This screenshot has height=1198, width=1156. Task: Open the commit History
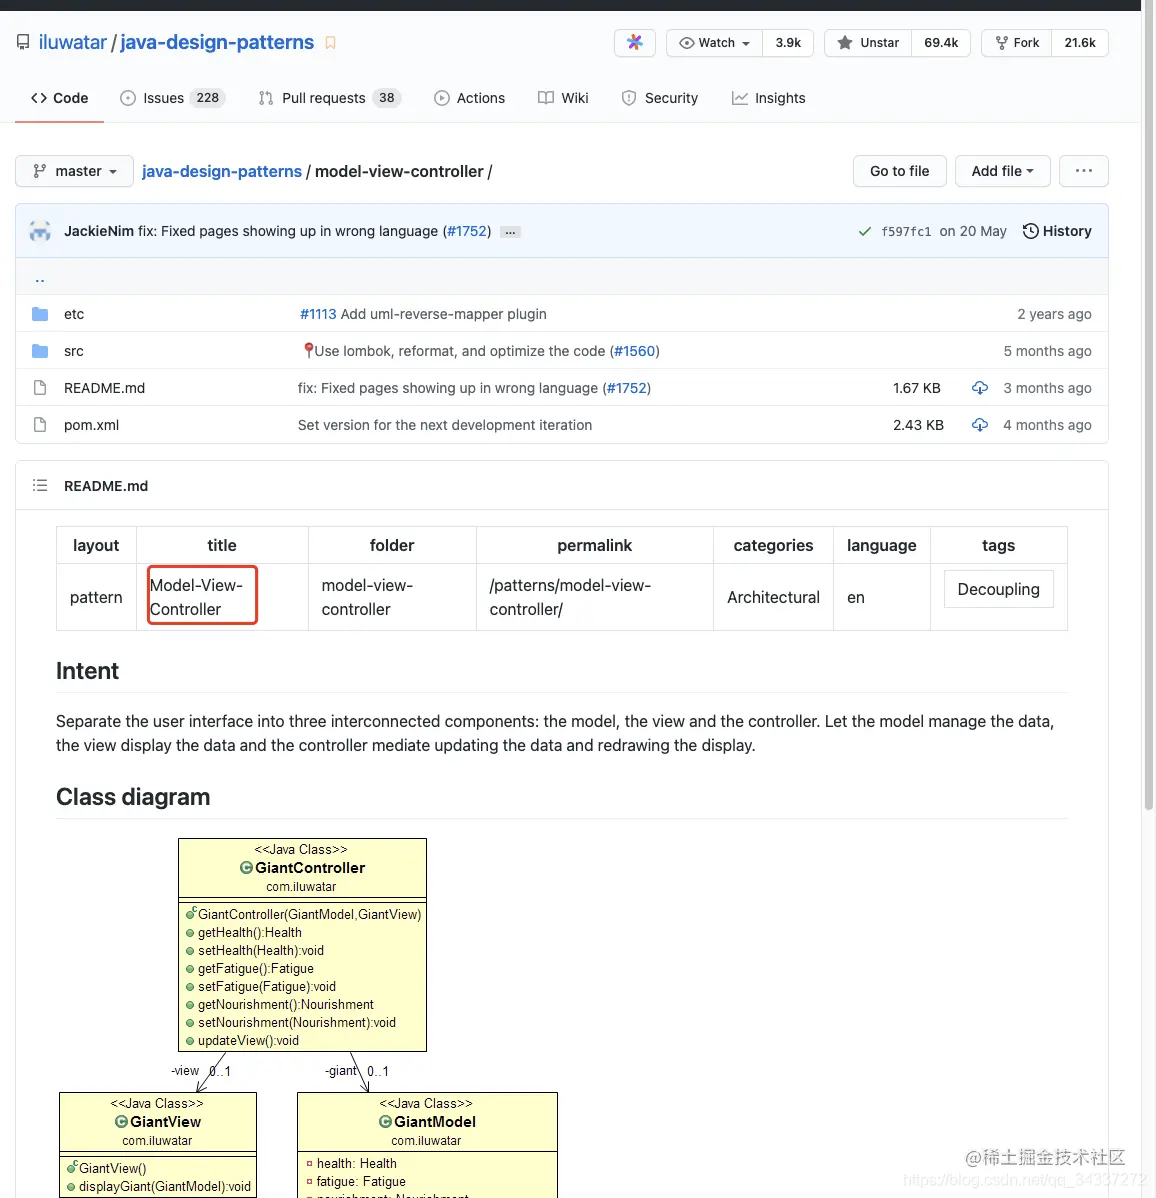pyautogui.click(x=1057, y=231)
